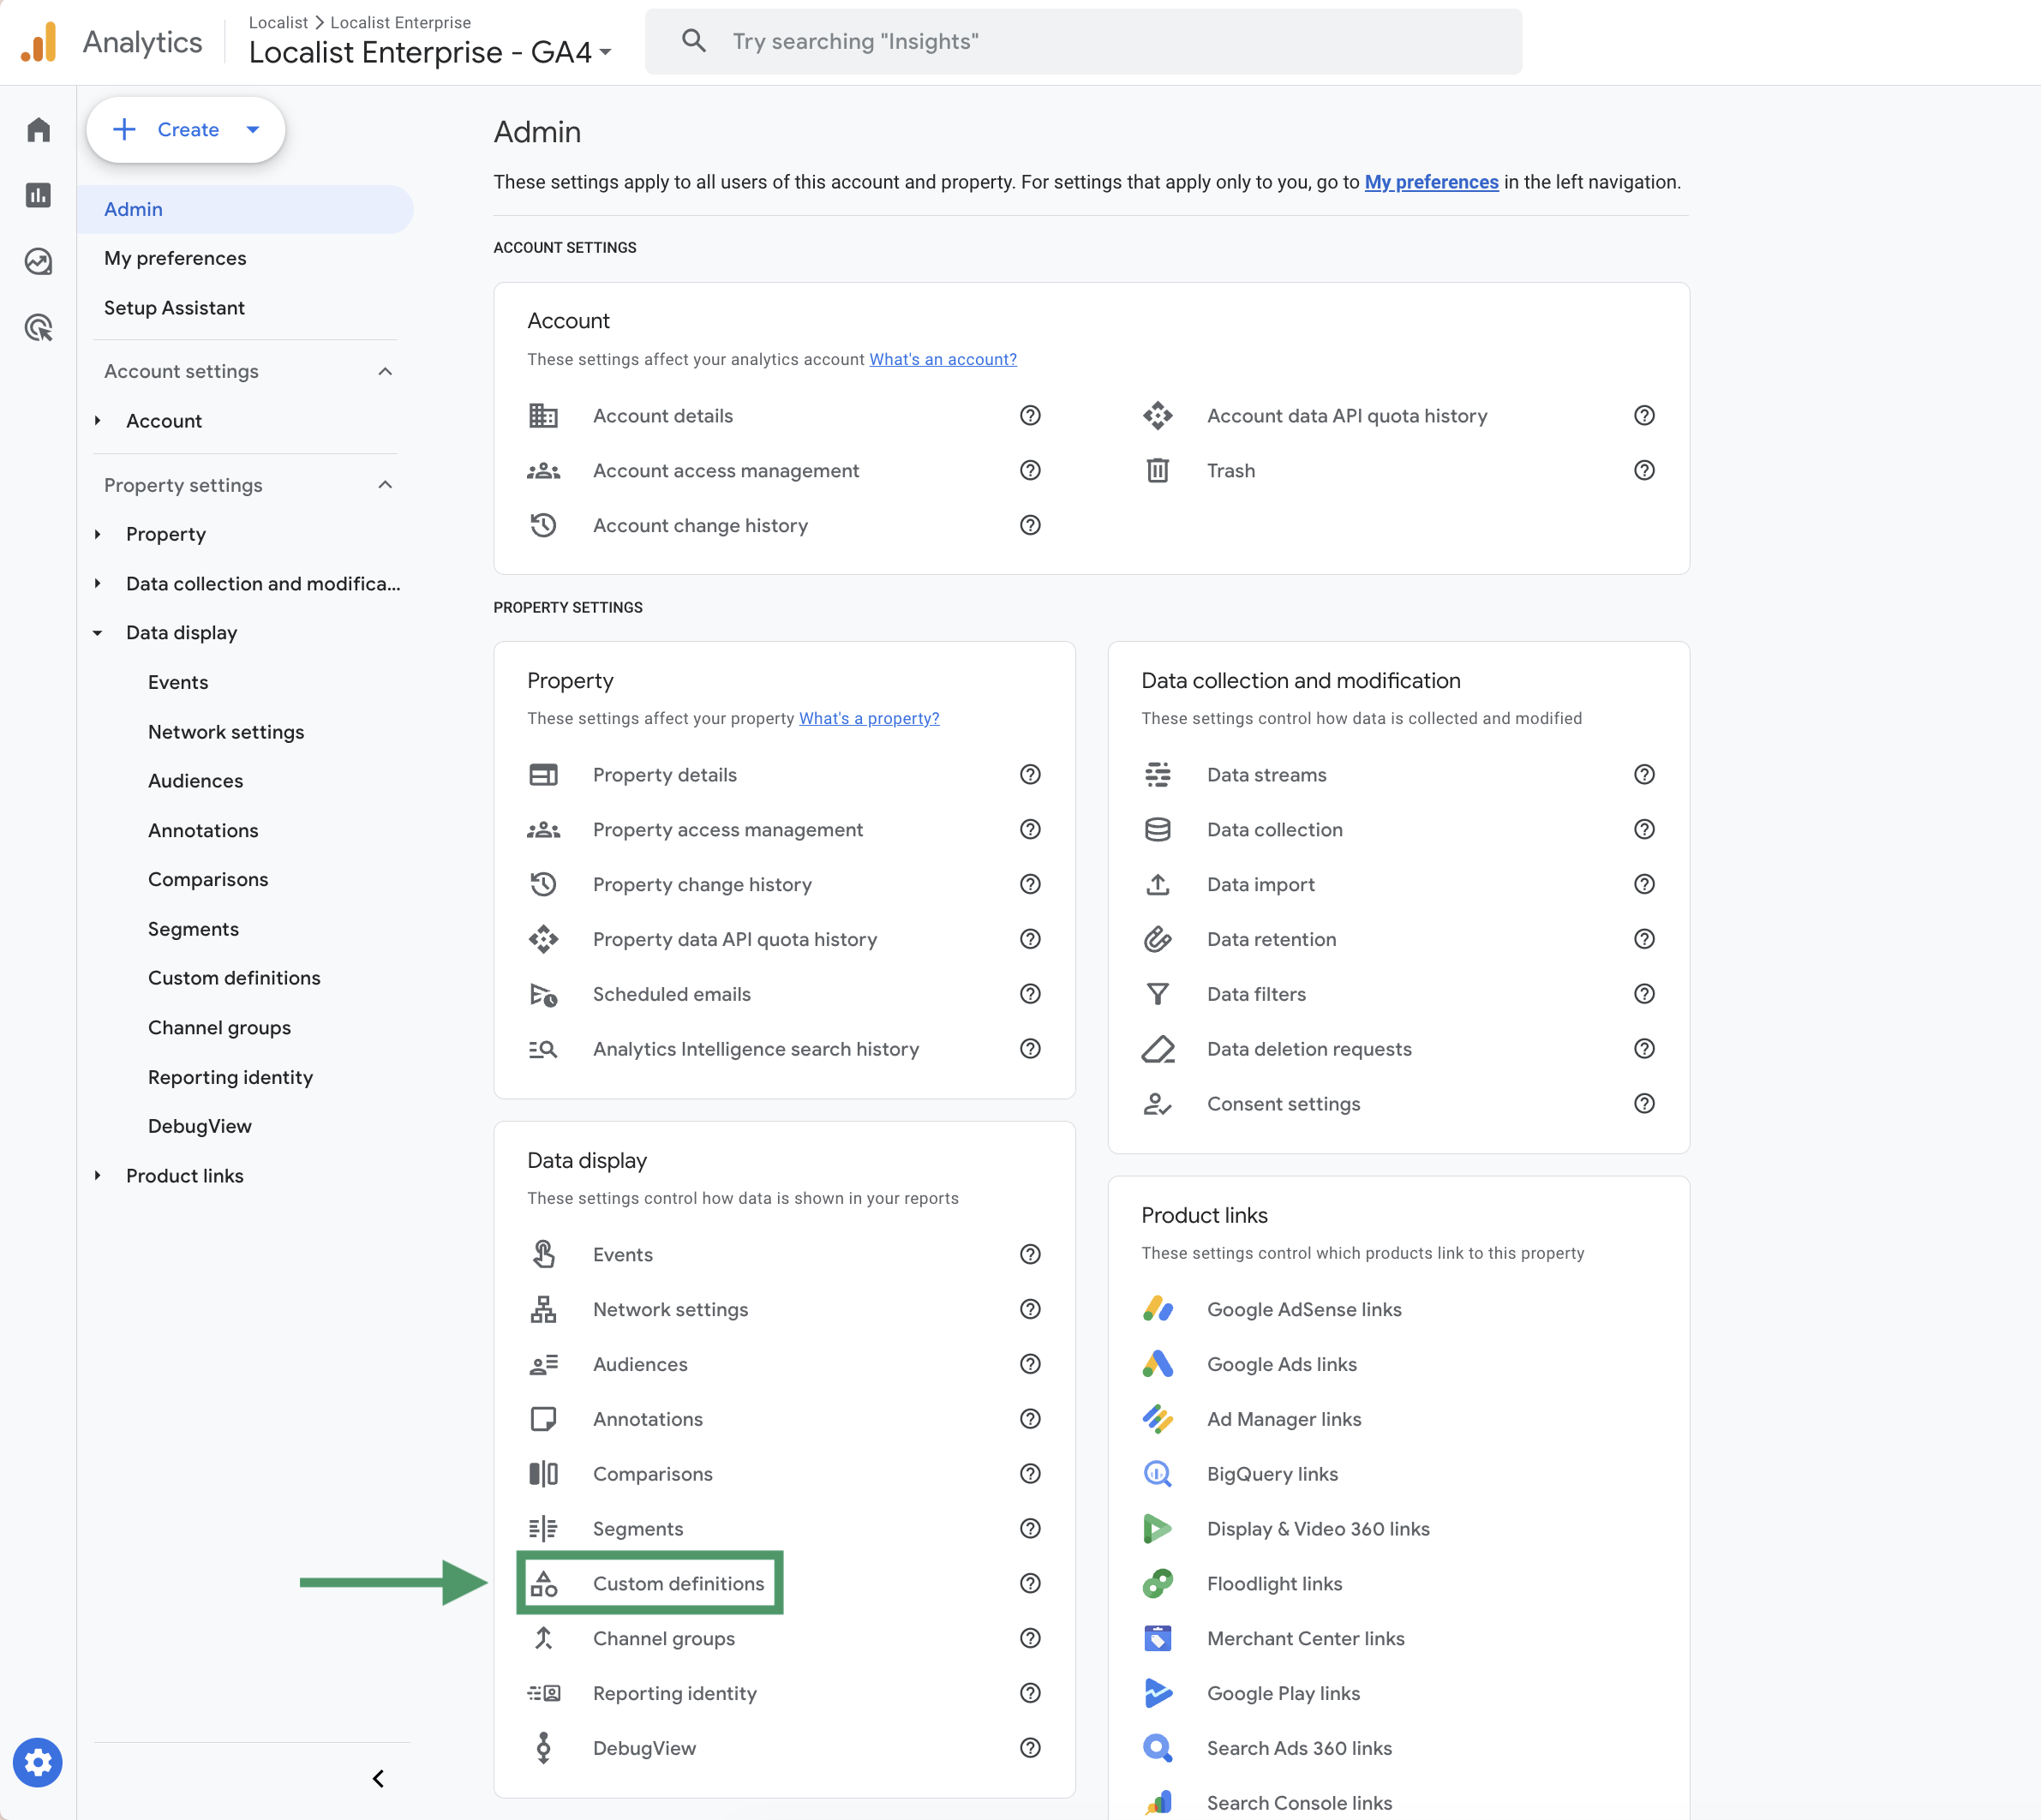Select My preferences in the sidebar

[175, 258]
